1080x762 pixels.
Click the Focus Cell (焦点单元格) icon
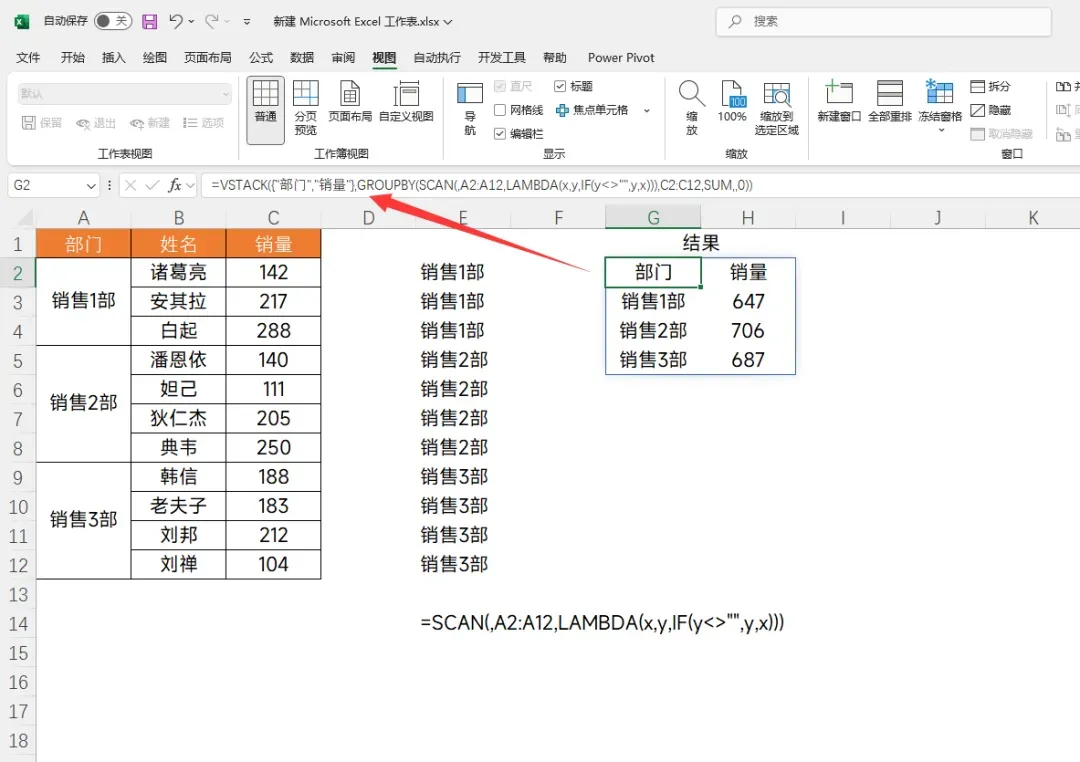tap(562, 110)
